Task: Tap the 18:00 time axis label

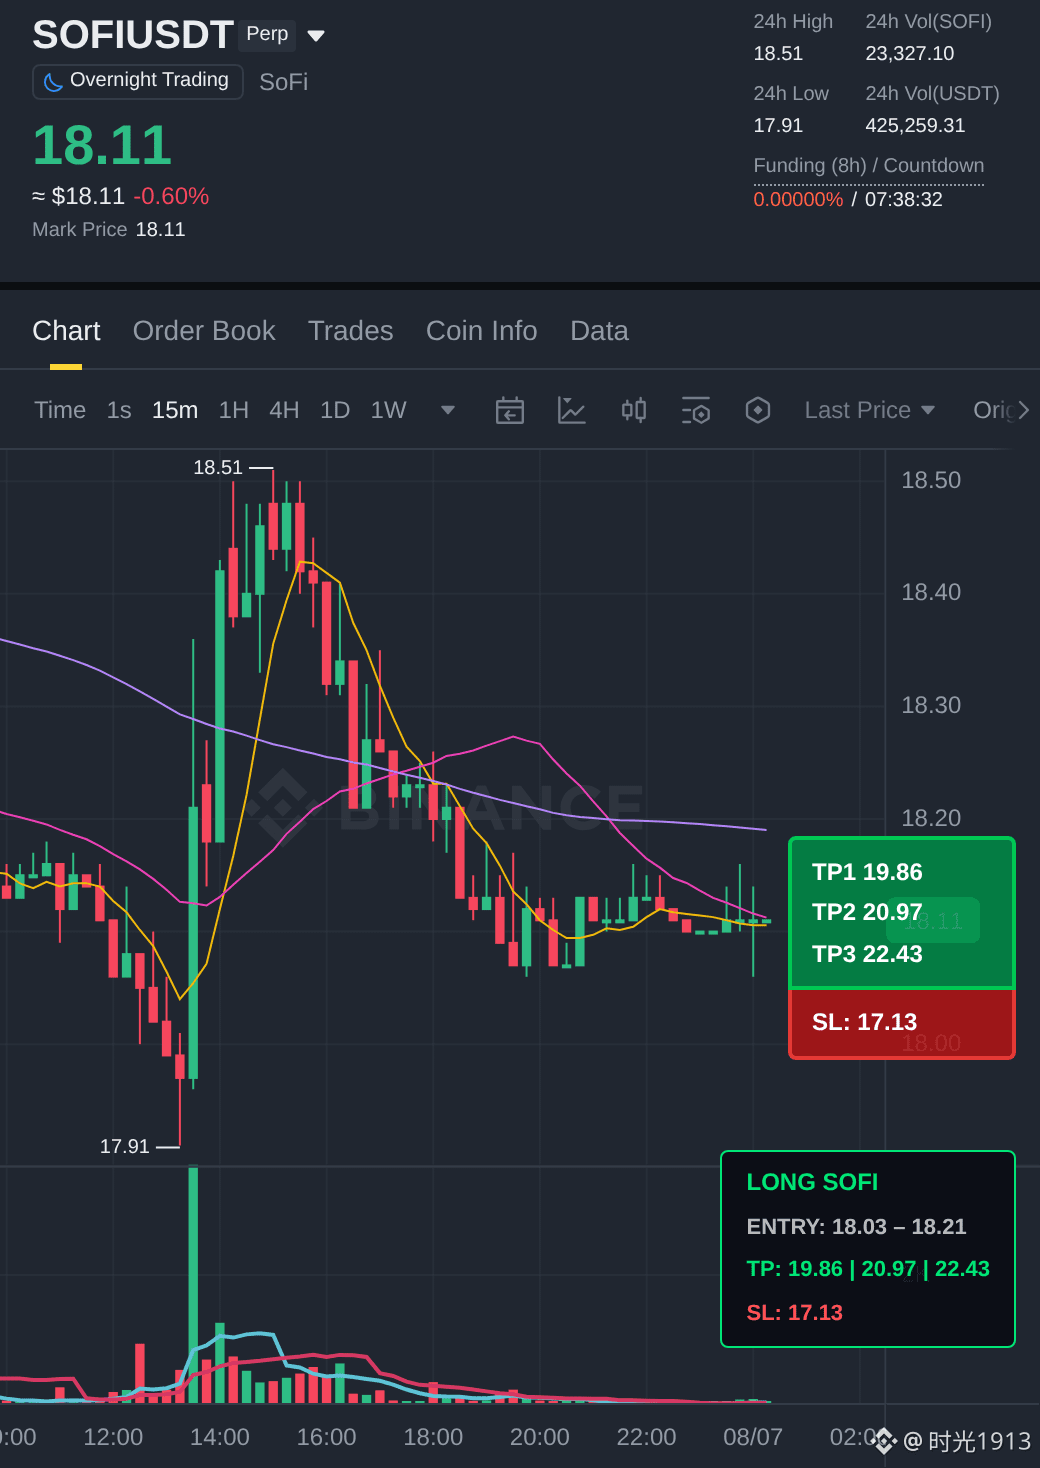Action: coord(433,1438)
